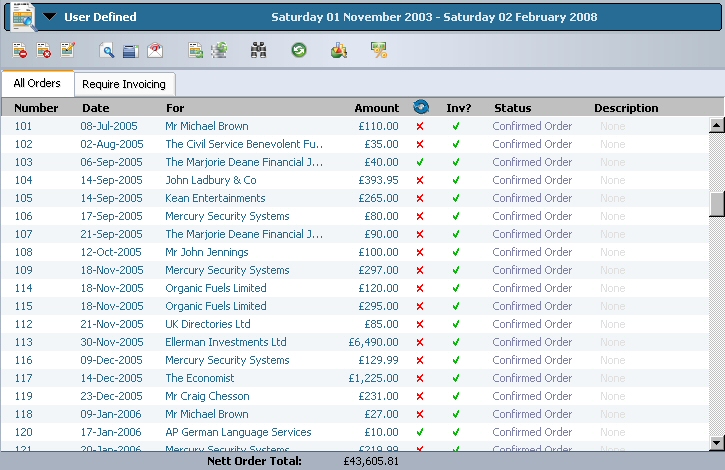Open The Economist order link
725x470 pixels.
(200, 378)
